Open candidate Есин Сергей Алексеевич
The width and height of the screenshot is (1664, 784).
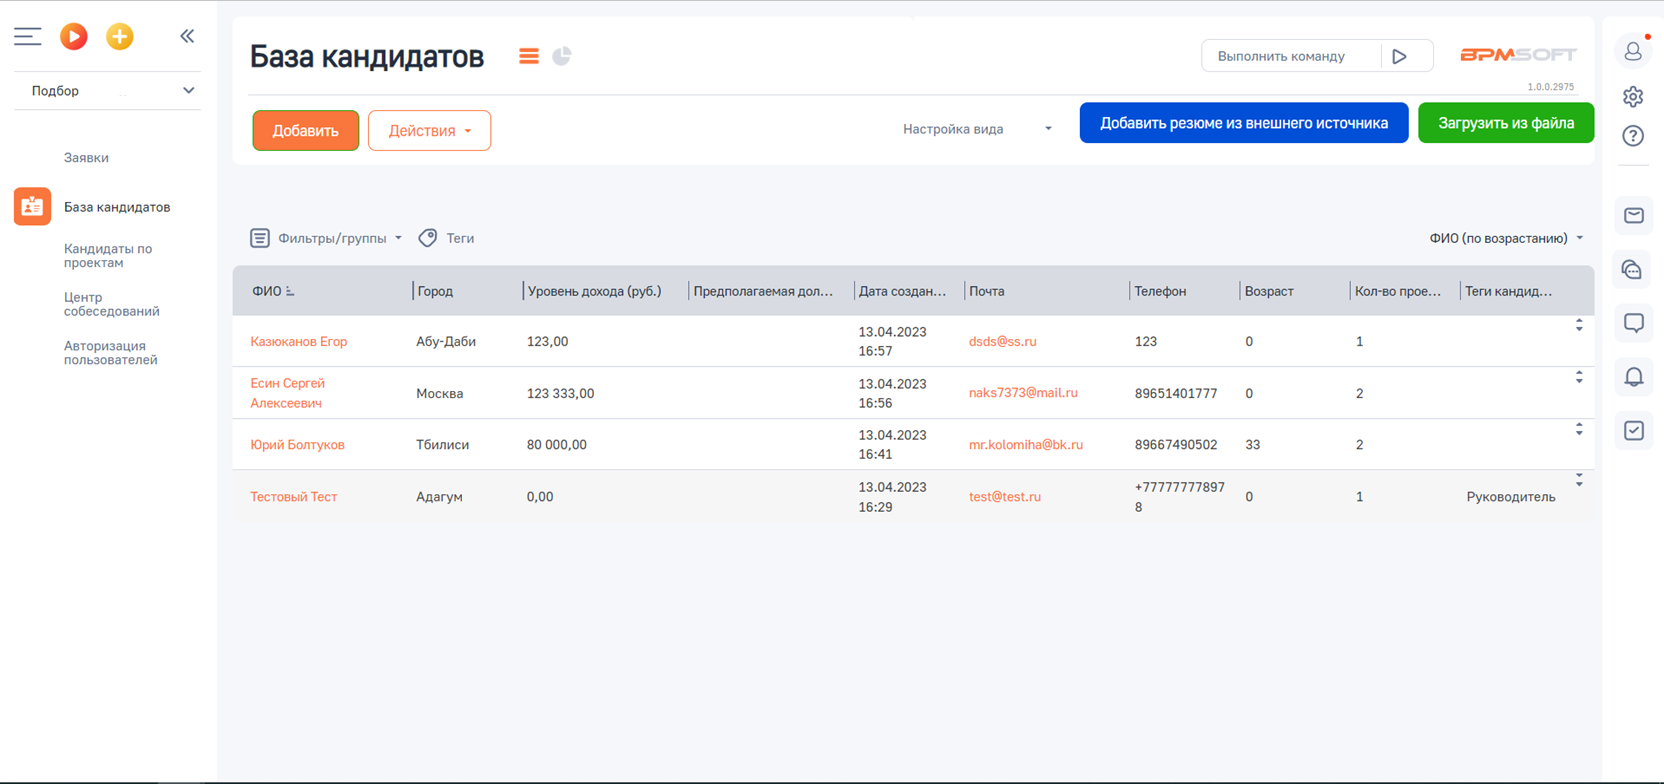(x=287, y=393)
